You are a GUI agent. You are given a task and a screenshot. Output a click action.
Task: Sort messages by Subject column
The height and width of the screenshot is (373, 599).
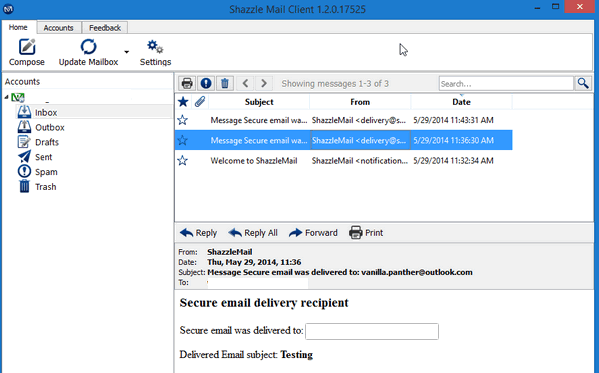pyautogui.click(x=259, y=102)
